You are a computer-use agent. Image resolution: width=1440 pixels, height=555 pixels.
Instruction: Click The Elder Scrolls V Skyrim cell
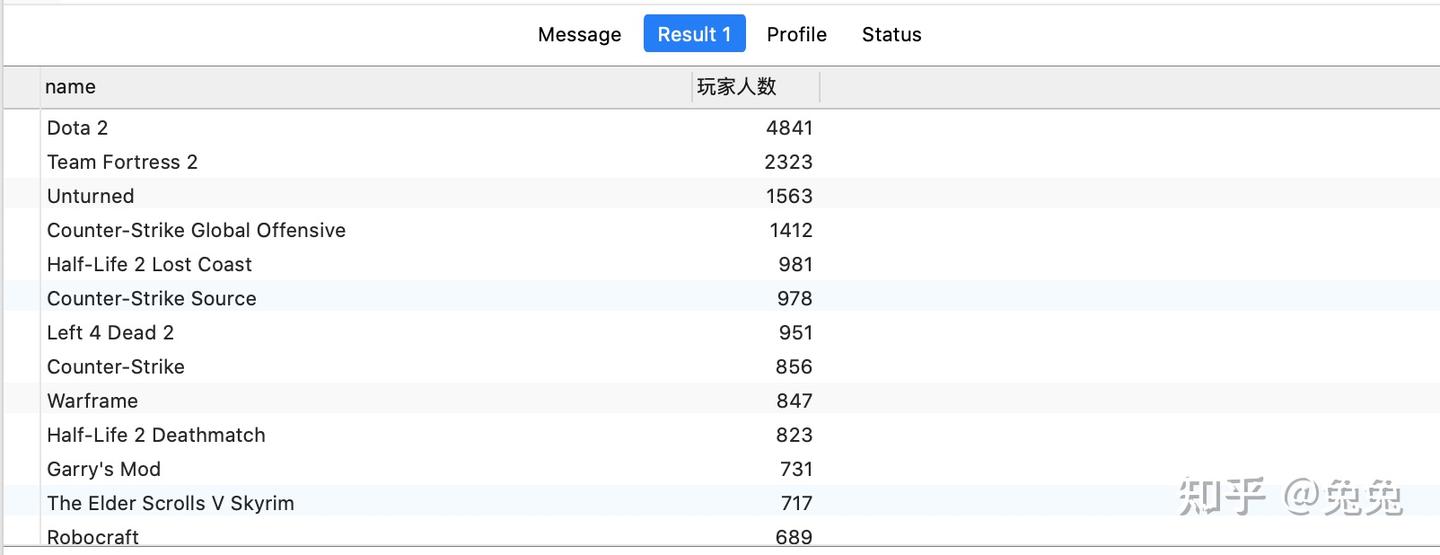click(170, 503)
